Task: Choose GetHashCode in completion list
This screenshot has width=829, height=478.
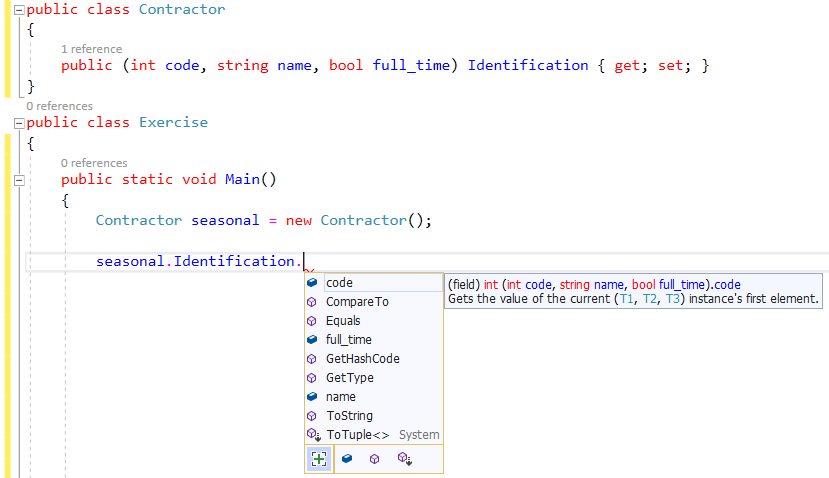Action: pyautogui.click(x=362, y=359)
